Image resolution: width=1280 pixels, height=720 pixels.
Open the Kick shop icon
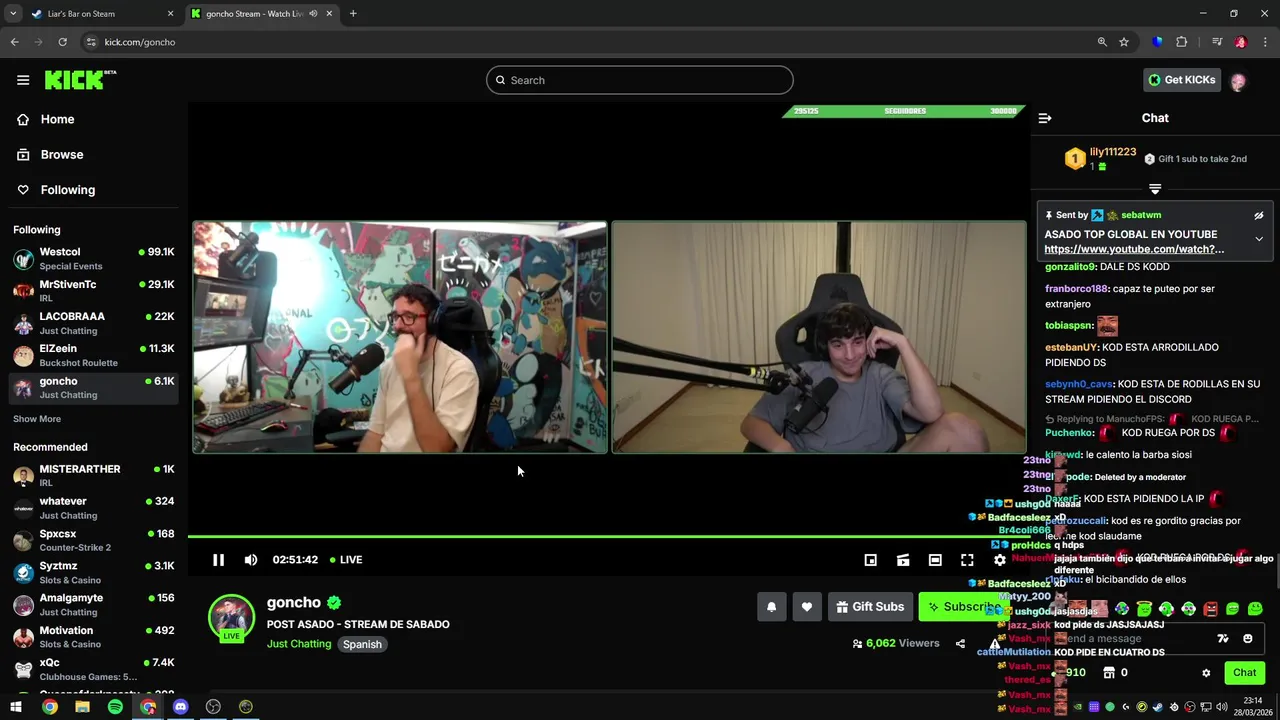1109,673
